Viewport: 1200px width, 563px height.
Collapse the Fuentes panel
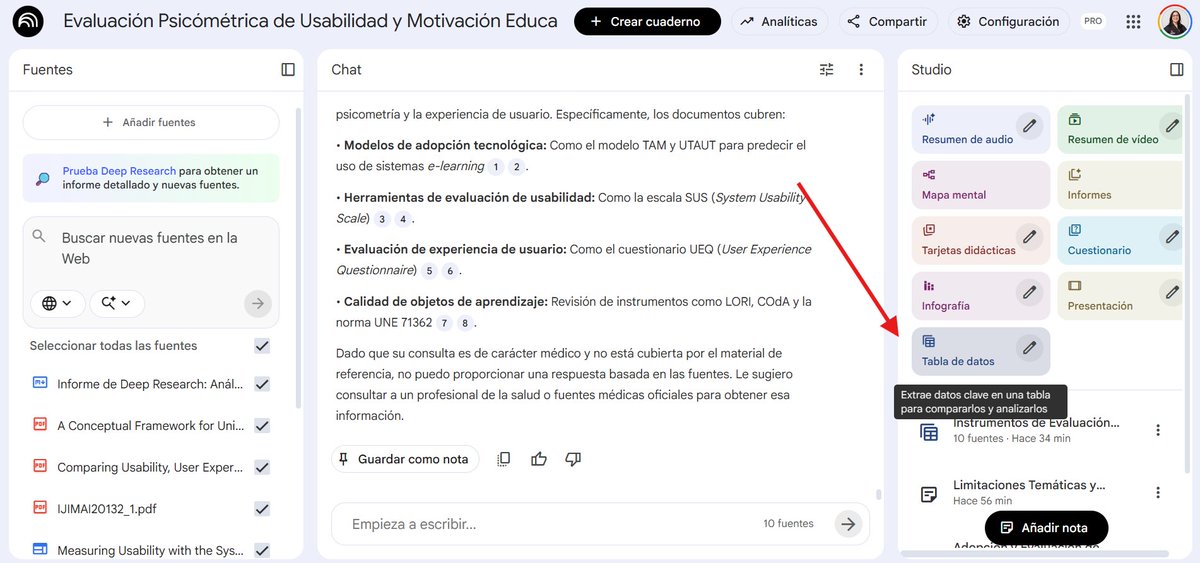pyautogui.click(x=288, y=69)
